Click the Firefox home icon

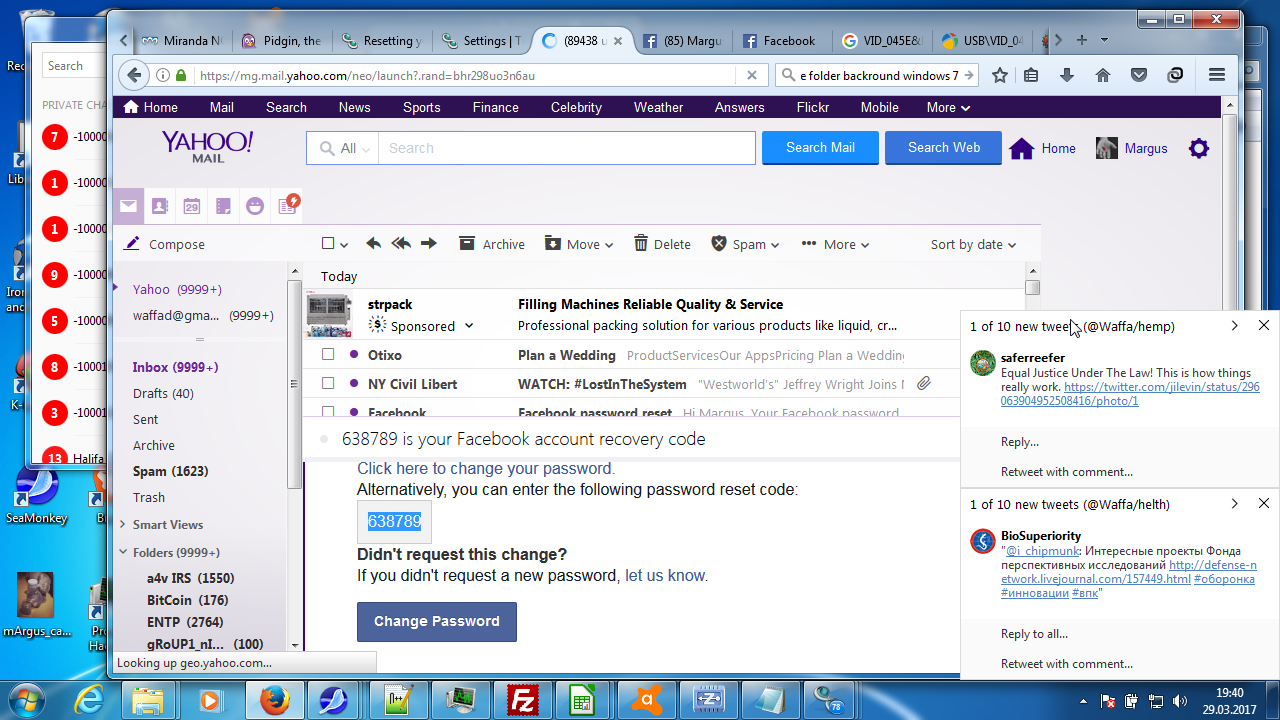(1103, 75)
